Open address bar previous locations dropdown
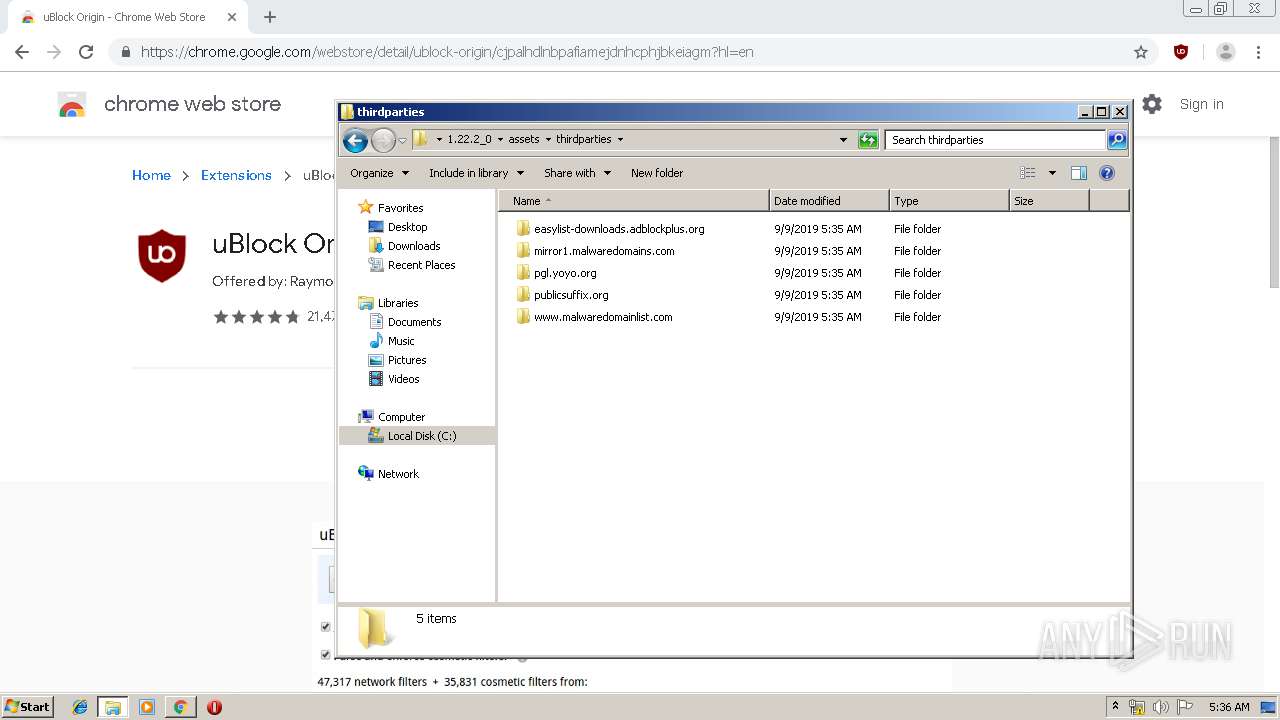This screenshot has width=1280, height=720. [x=843, y=140]
